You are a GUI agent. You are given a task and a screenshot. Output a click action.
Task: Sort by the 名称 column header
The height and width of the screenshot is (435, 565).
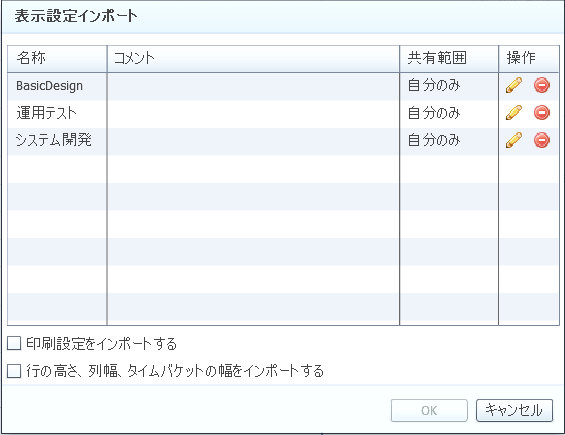pos(57,59)
